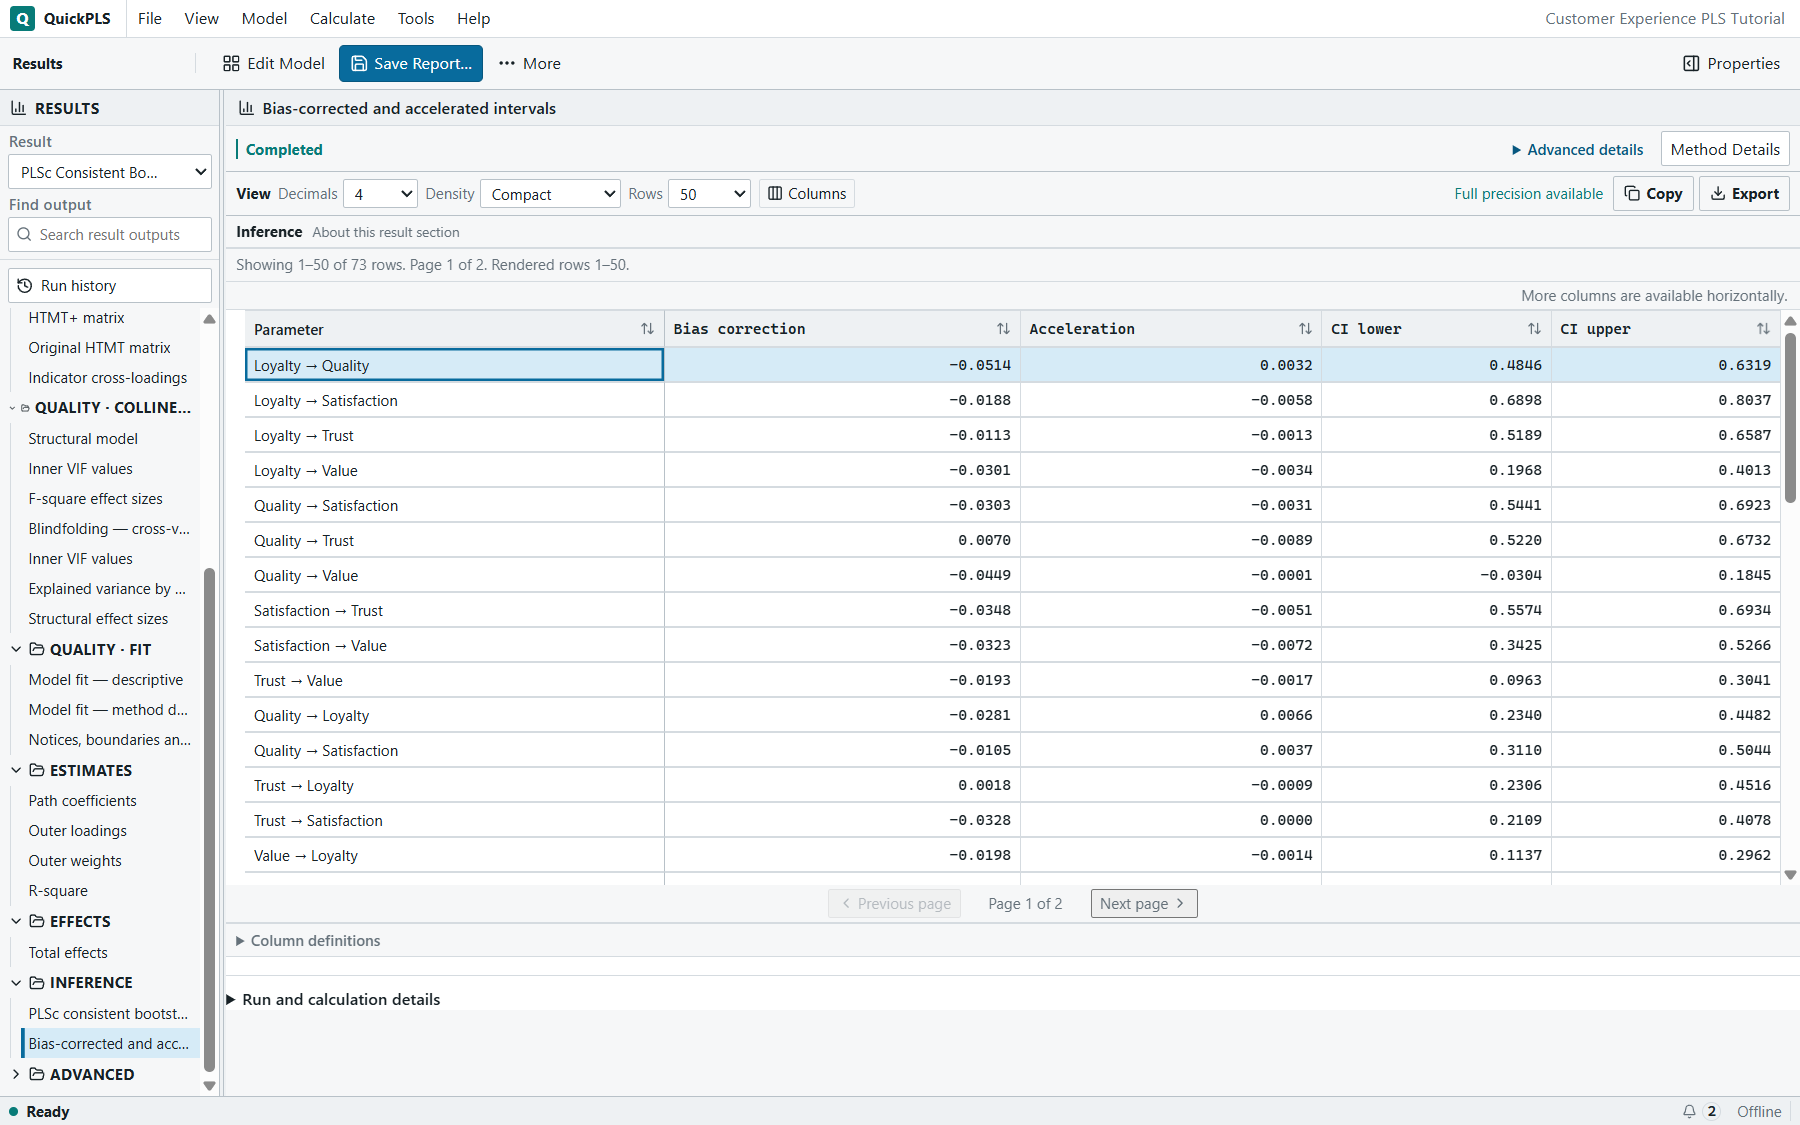Open the Rows per page dropdown
This screenshot has height=1125, width=1800.
[x=709, y=194]
